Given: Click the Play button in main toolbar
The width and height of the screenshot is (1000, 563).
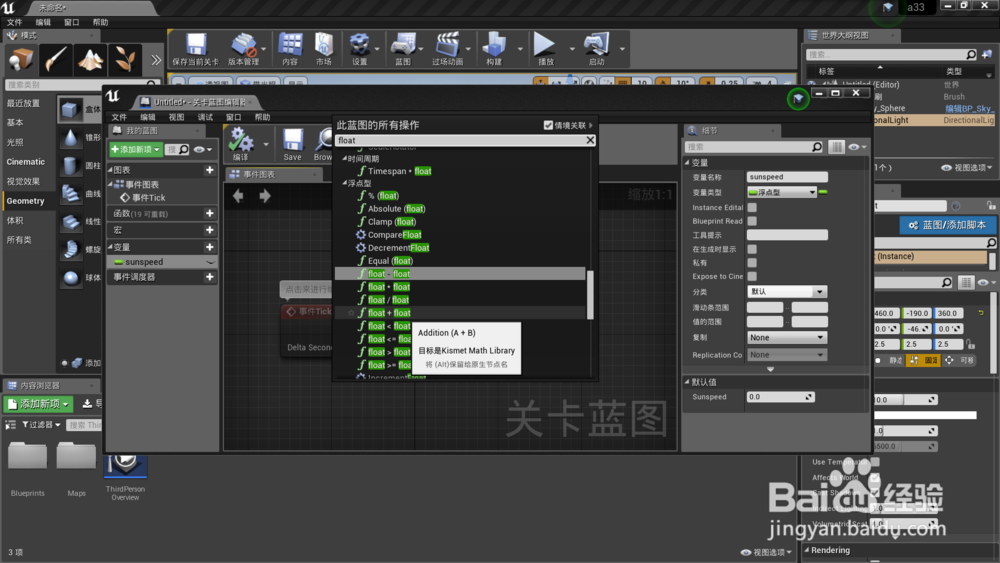Looking at the screenshot, I should point(544,45).
